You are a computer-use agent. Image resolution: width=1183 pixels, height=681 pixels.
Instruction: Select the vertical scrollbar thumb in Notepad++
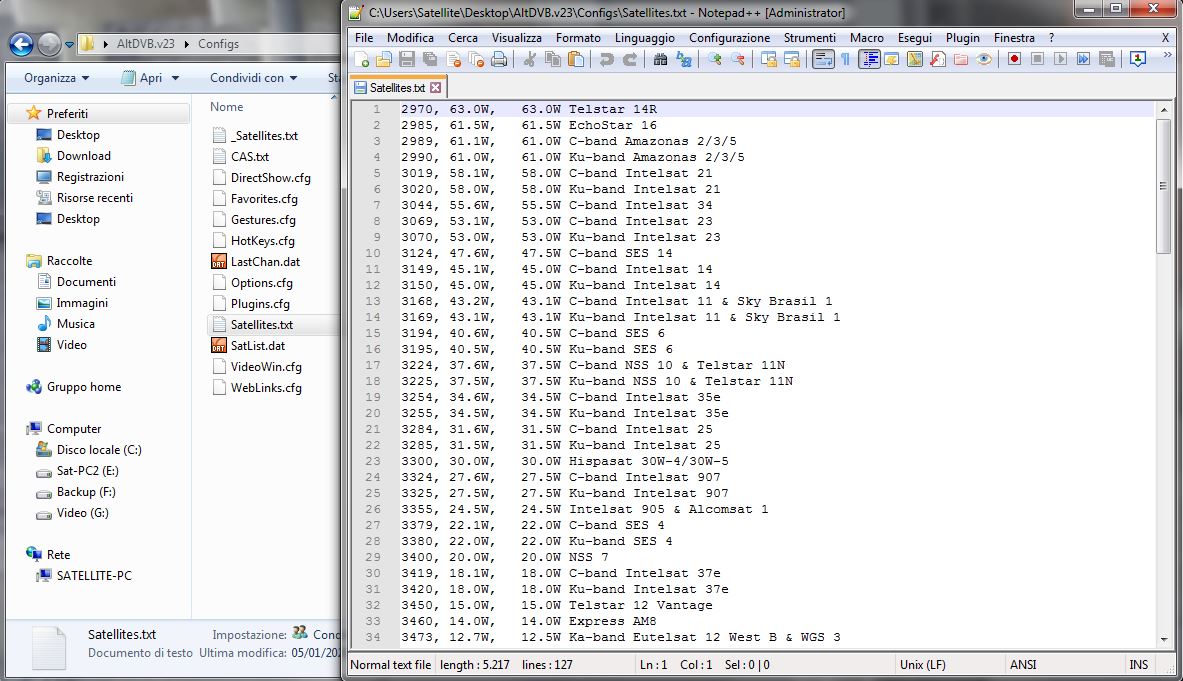tap(1163, 186)
